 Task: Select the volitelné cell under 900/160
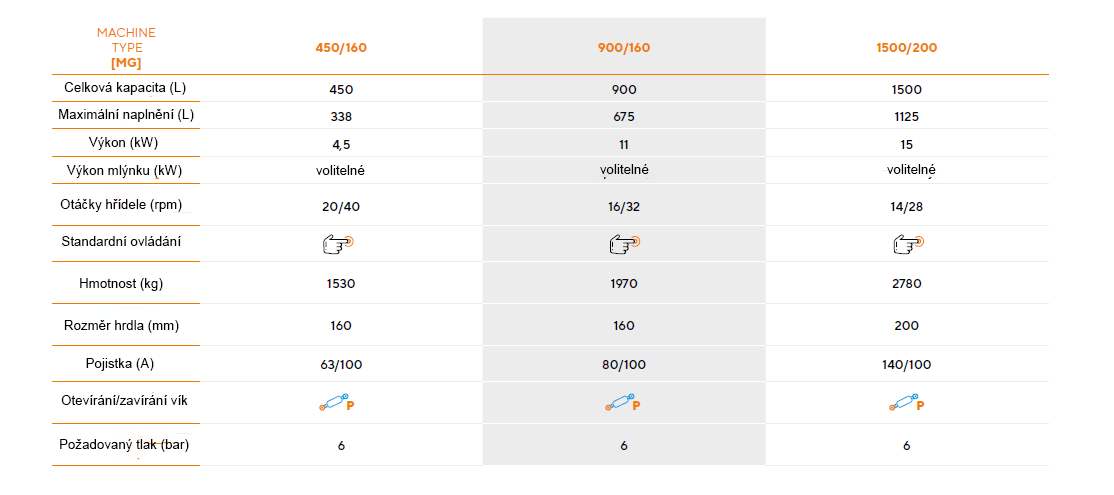click(624, 170)
